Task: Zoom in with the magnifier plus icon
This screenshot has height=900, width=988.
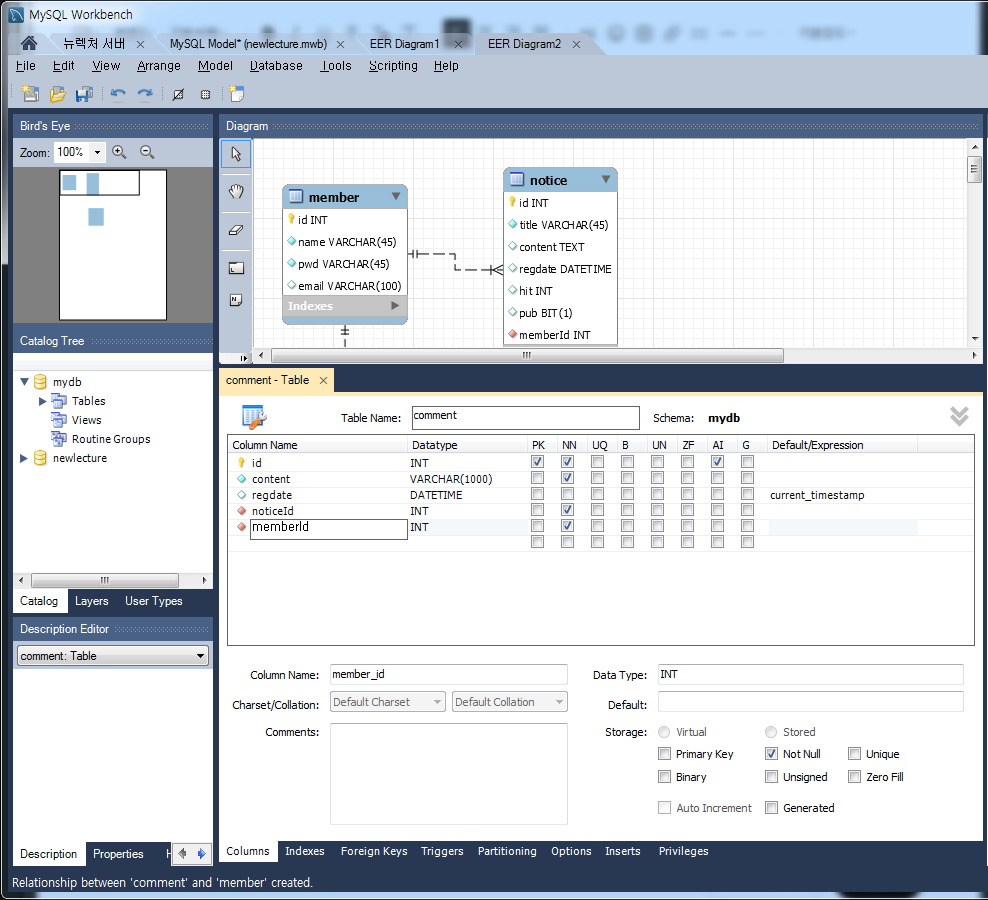Action: pos(119,152)
